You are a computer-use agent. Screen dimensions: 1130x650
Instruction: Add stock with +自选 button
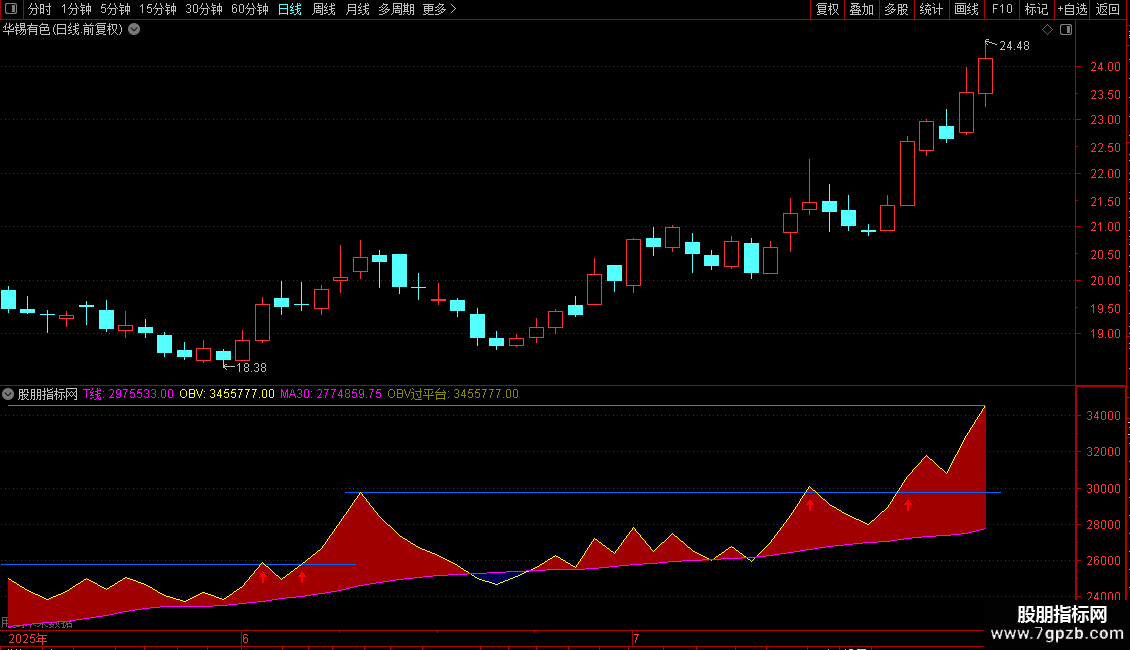(1072, 9)
